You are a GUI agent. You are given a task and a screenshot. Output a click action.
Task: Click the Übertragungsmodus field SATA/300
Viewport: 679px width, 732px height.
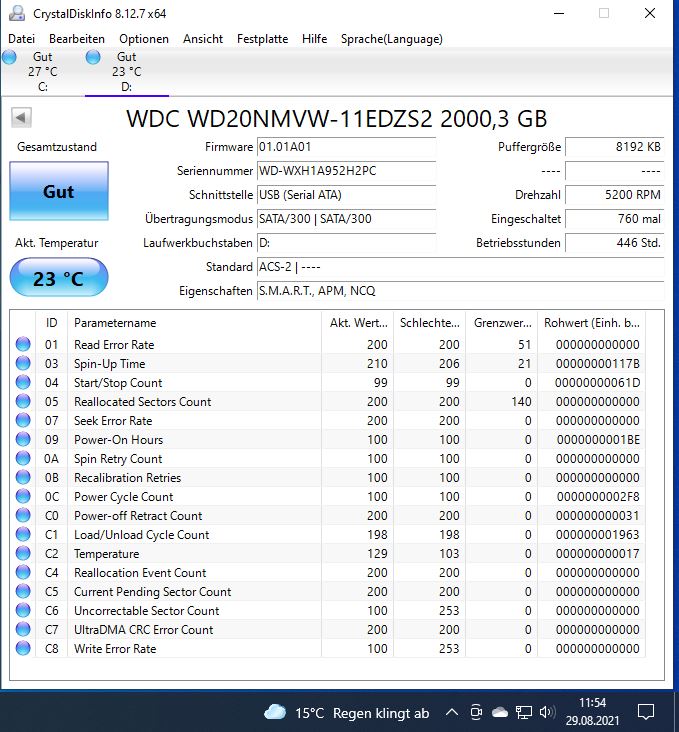click(347, 218)
